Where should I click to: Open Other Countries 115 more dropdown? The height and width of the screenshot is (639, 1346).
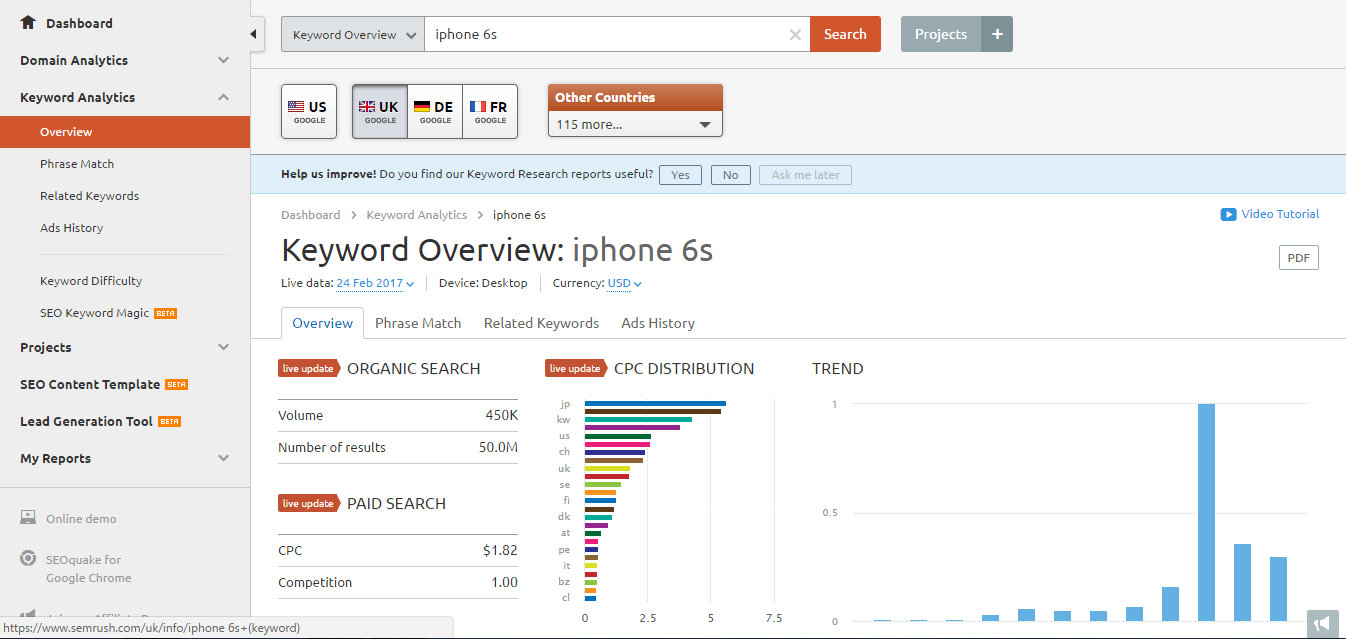(x=635, y=124)
